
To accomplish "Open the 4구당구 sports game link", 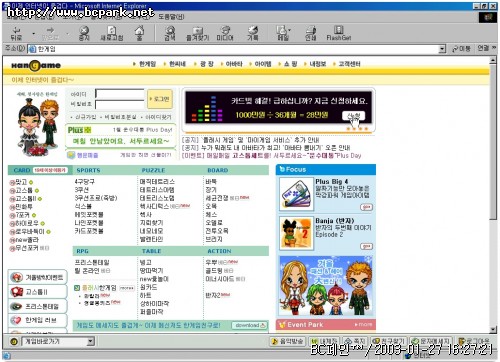I will coord(85,182).
